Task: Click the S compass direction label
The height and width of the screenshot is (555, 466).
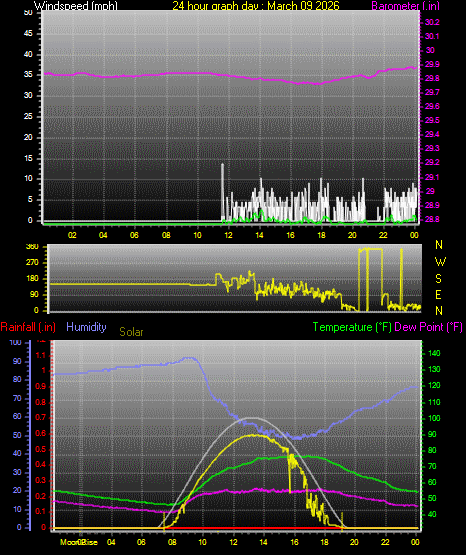Action: click(x=438, y=279)
